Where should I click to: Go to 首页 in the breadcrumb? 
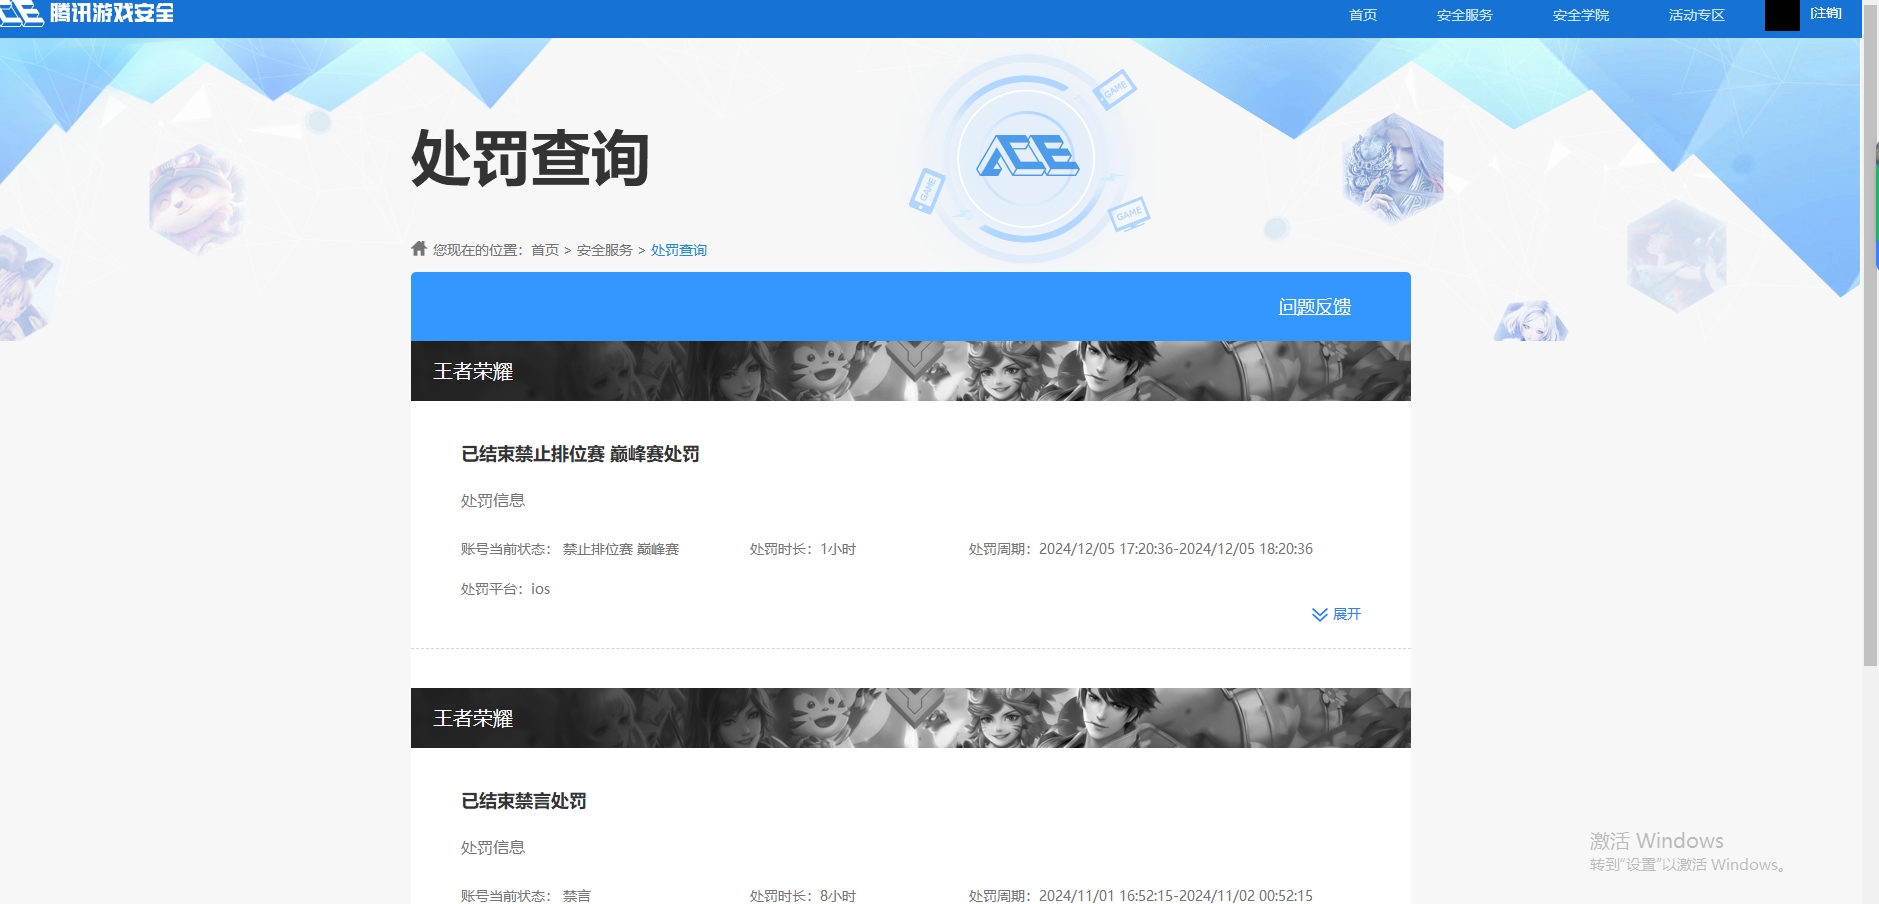click(545, 250)
